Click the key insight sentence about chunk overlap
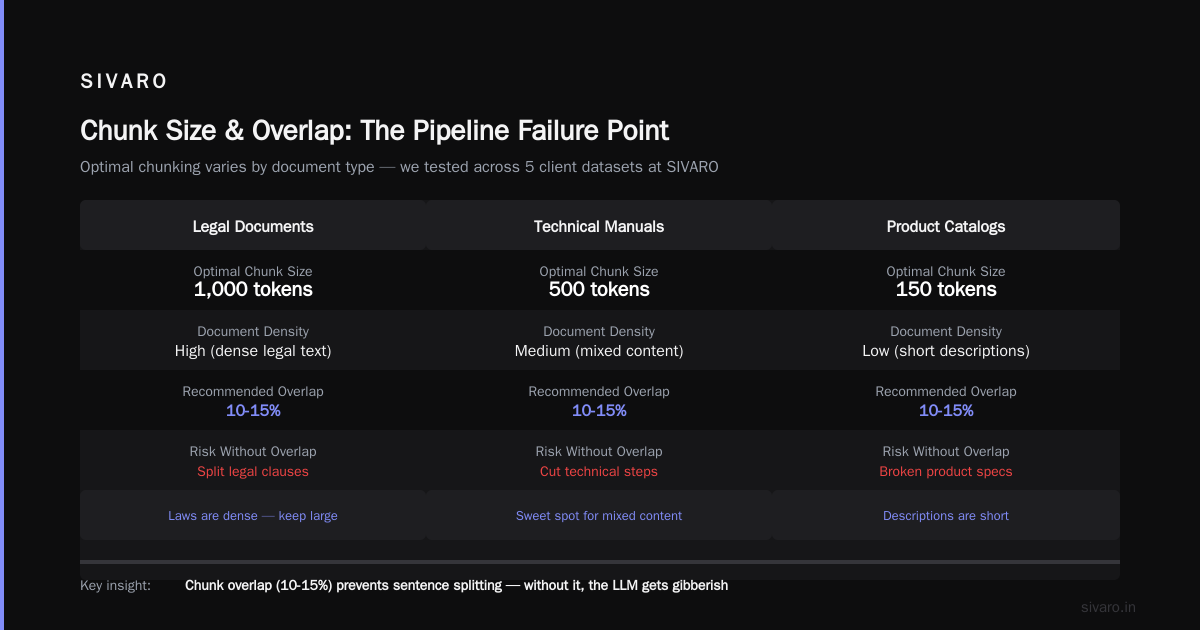The width and height of the screenshot is (1200, 630). (456, 586)
